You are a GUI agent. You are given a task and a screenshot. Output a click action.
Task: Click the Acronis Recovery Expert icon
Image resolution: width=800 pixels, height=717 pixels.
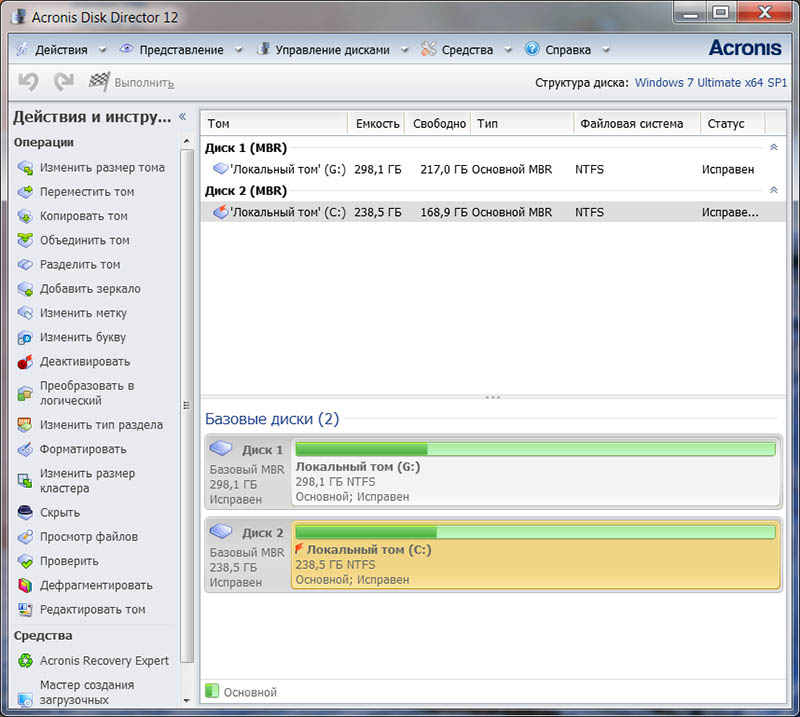coord(25,660)
